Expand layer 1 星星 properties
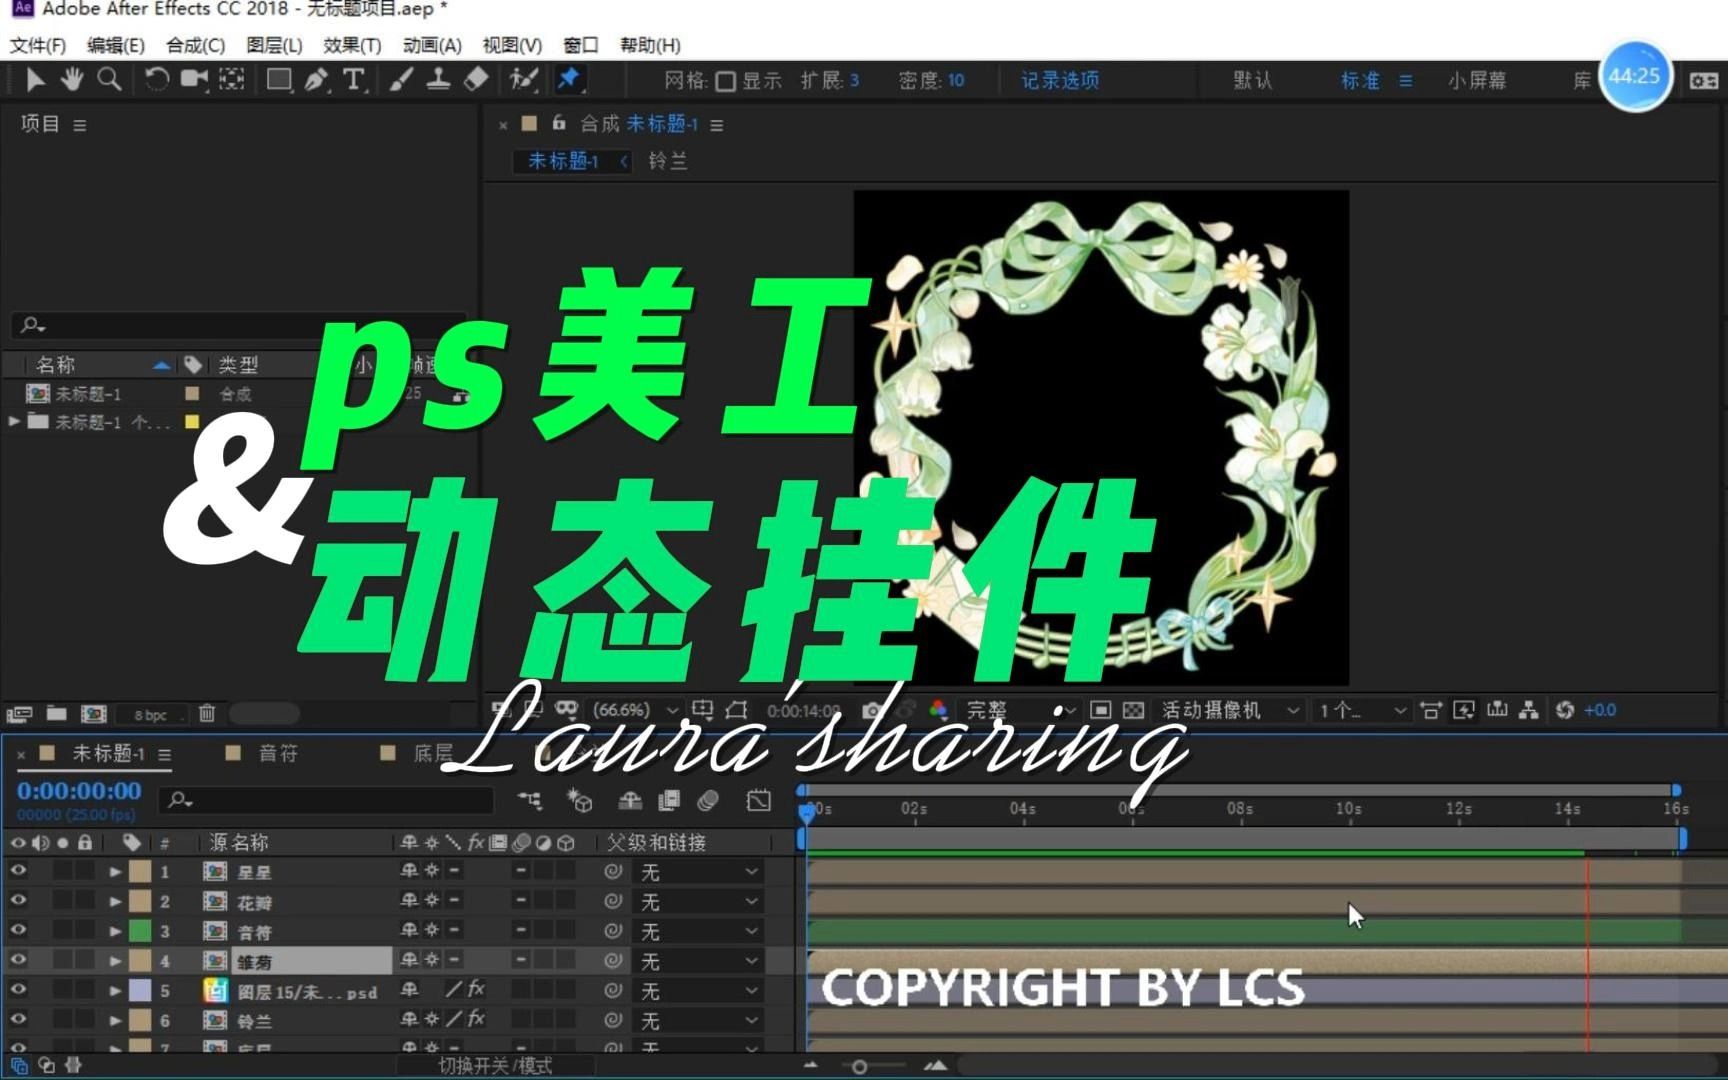Image resolution: width=1728 pixels, height=1080 pixels. [115, 872]
